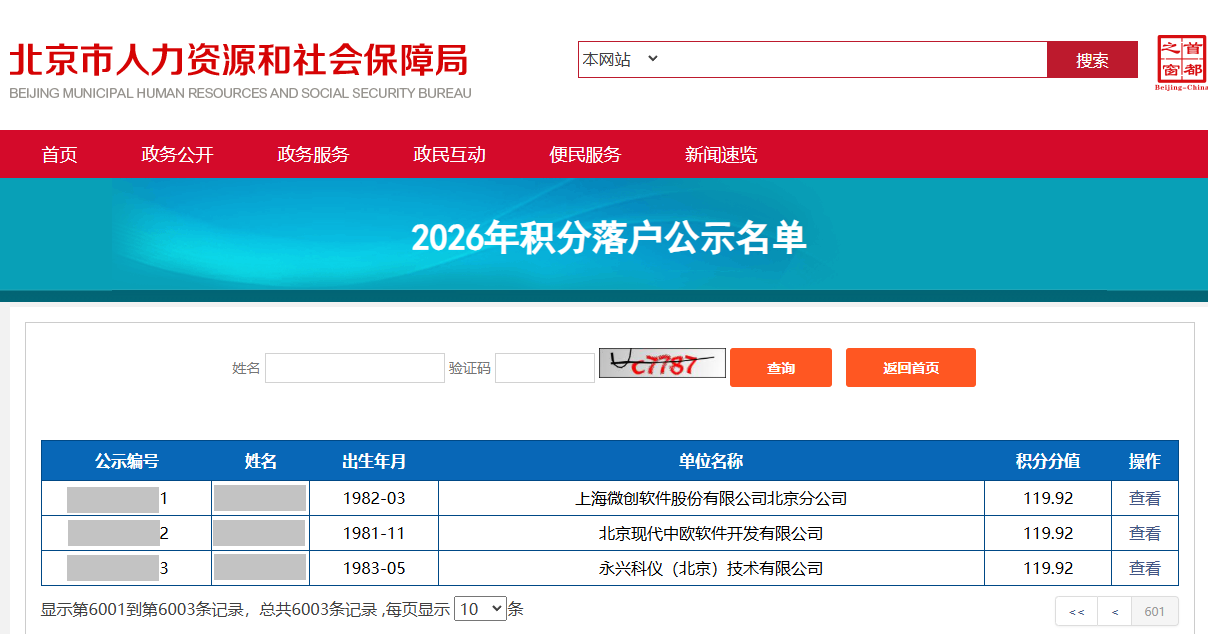Viewport: 1208px width, 634px height.
Task: Click 查看 for 北京现代中欧软件开发有限公司
Action: pyautogui.click(x=1145, y=533)
